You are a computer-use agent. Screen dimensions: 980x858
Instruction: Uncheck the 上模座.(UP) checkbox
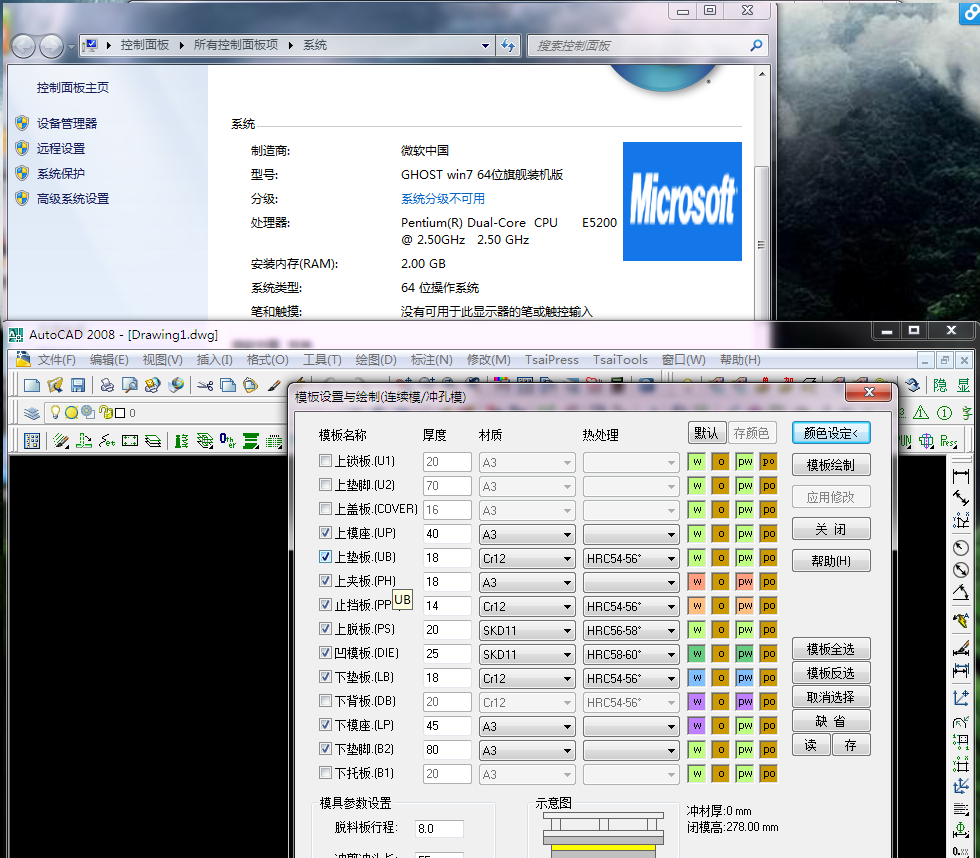[325, 533]
